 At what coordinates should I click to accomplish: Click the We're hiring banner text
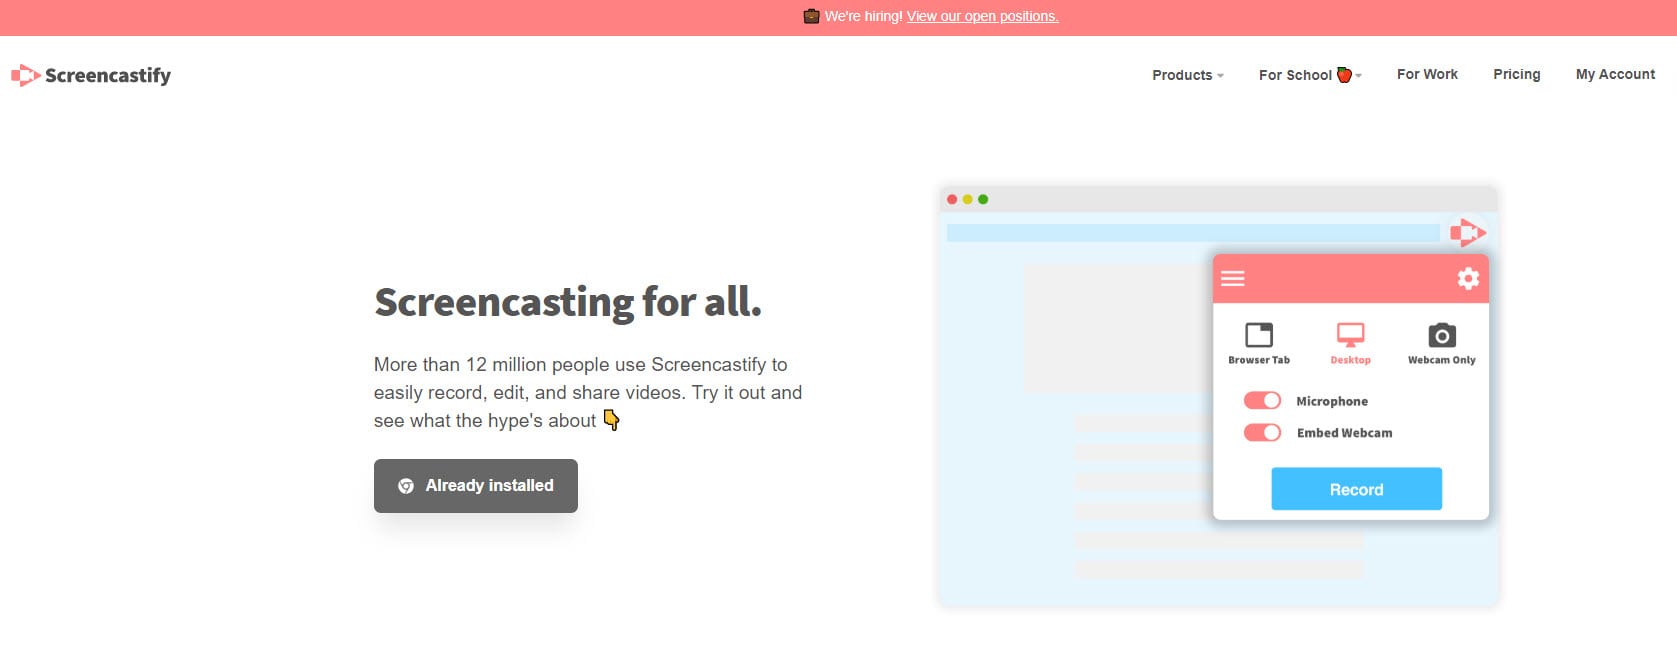pyautogui.click(x=864, y=16)
